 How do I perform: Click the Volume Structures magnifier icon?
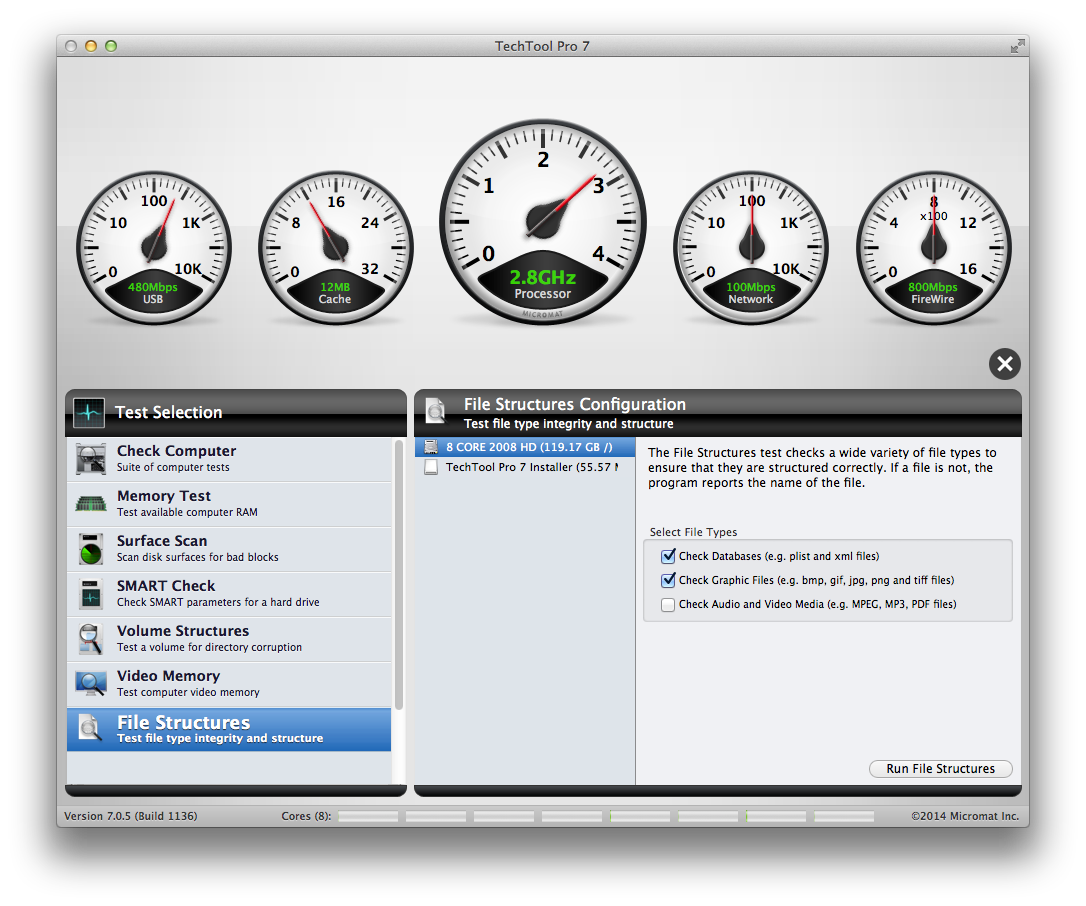click(x=91, y=639)
